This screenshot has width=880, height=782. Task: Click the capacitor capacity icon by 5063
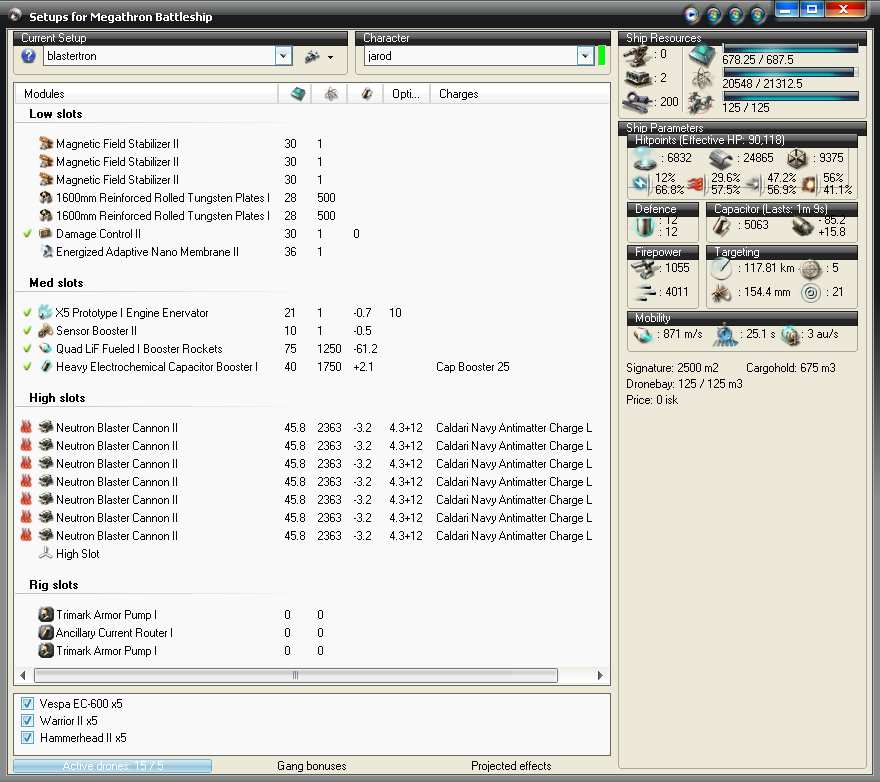(x=722, y=226)
